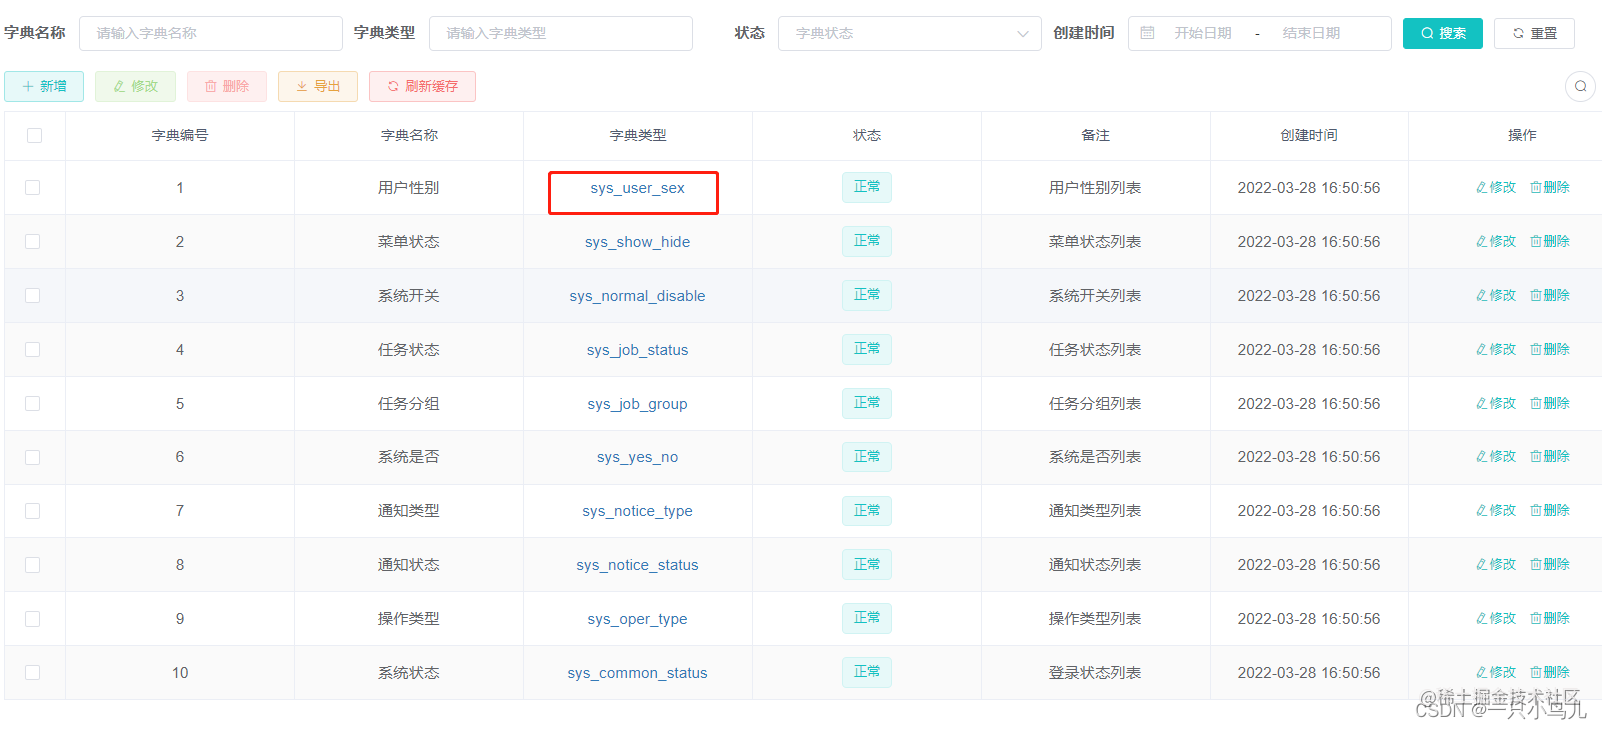The height and width of the screenshot is (729, 1602).
Task: Edit the 通知类型 row
Action: [x=1496, y=510]
